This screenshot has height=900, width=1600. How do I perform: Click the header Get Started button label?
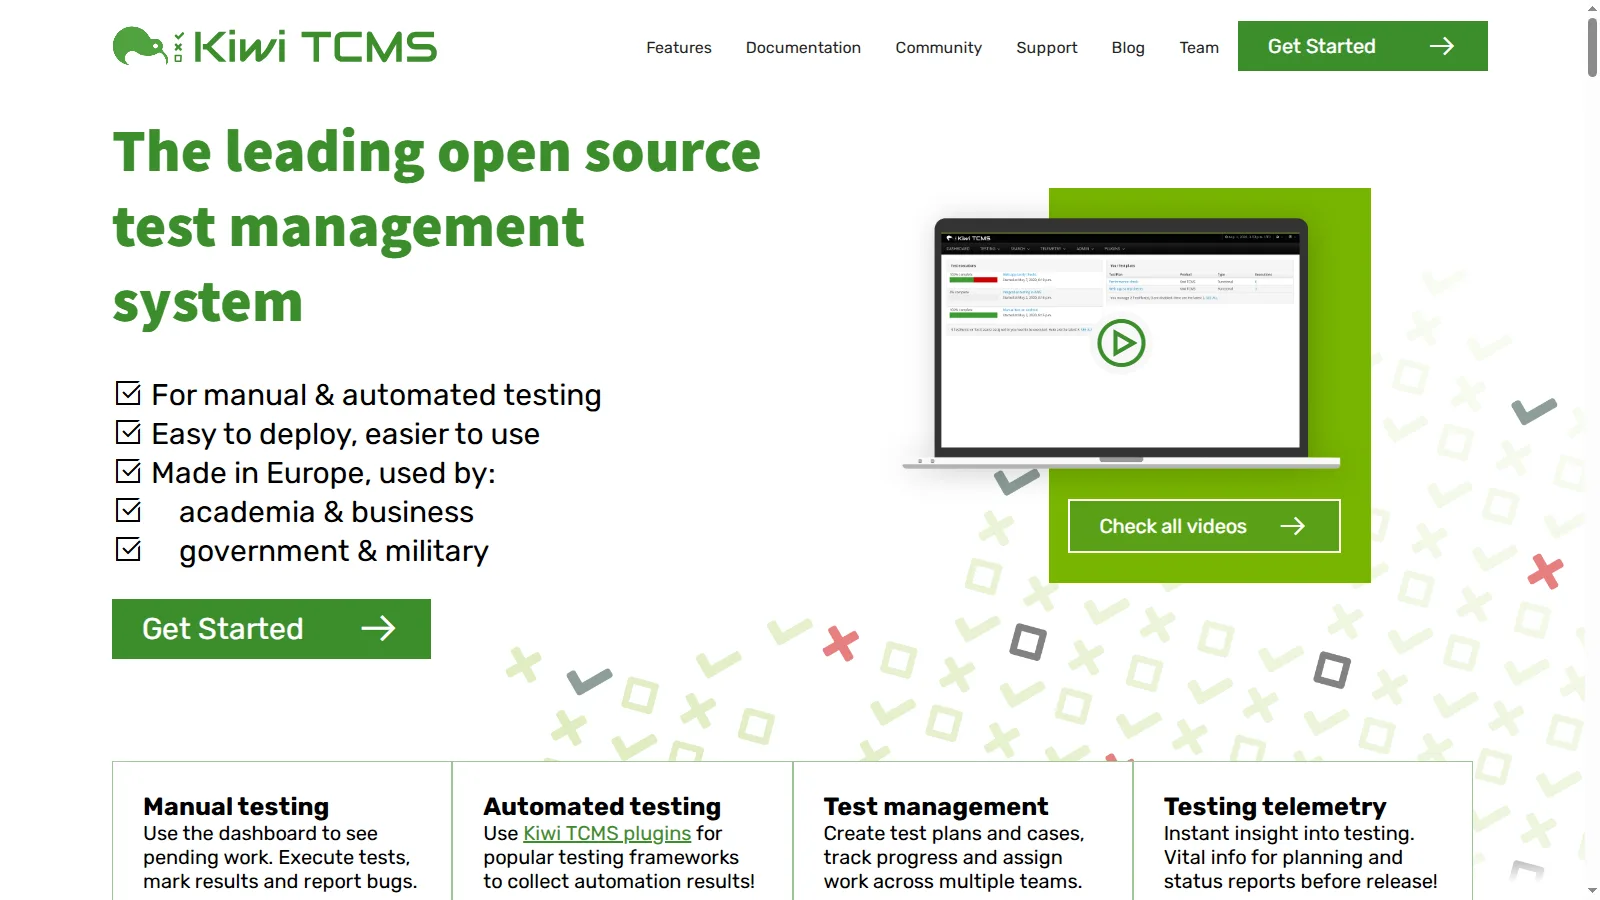pos(1321,46)
